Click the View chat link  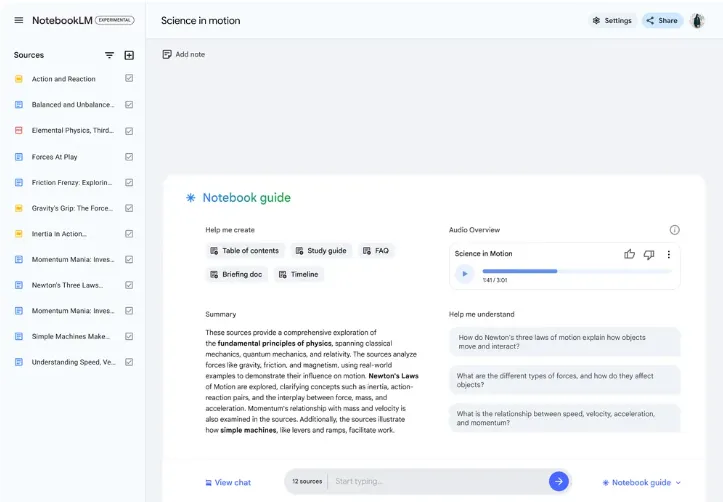[x=228, y=482]
